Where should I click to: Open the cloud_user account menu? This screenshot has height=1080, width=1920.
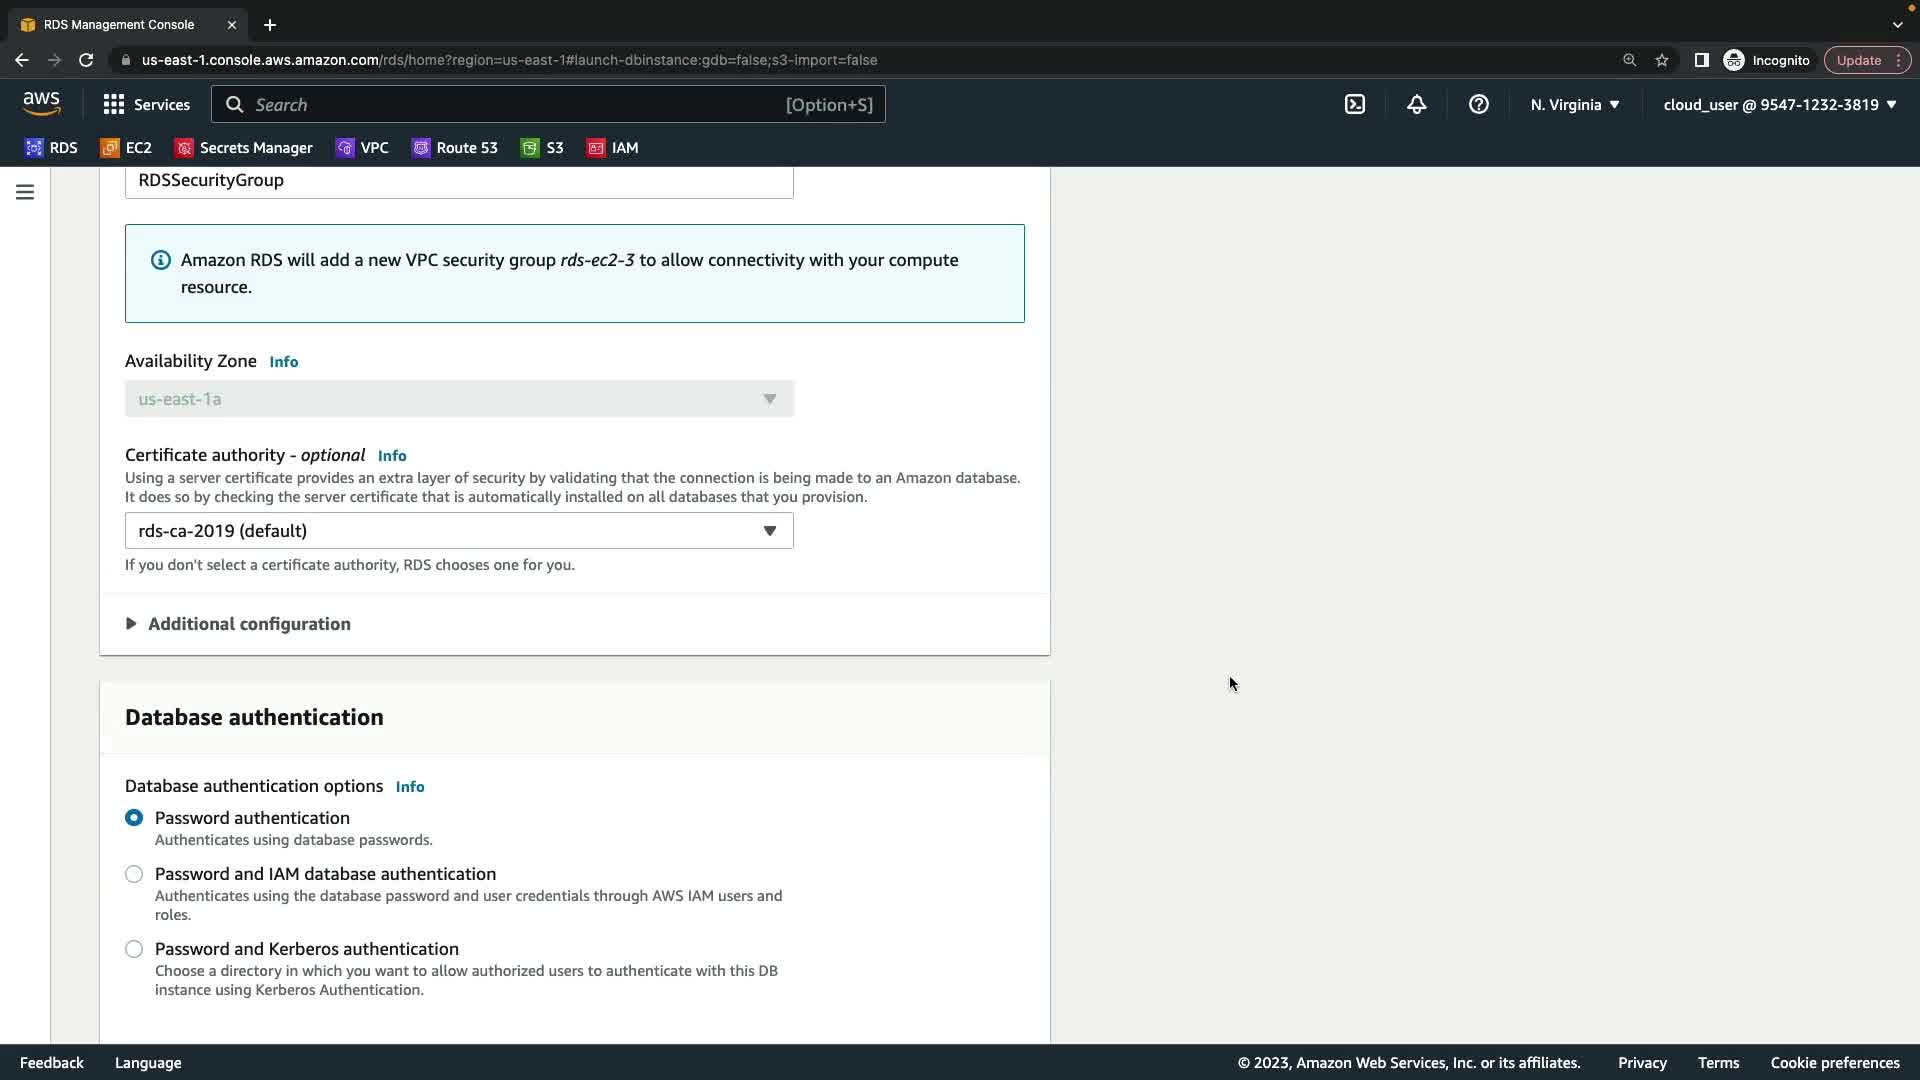point(1779,104)
